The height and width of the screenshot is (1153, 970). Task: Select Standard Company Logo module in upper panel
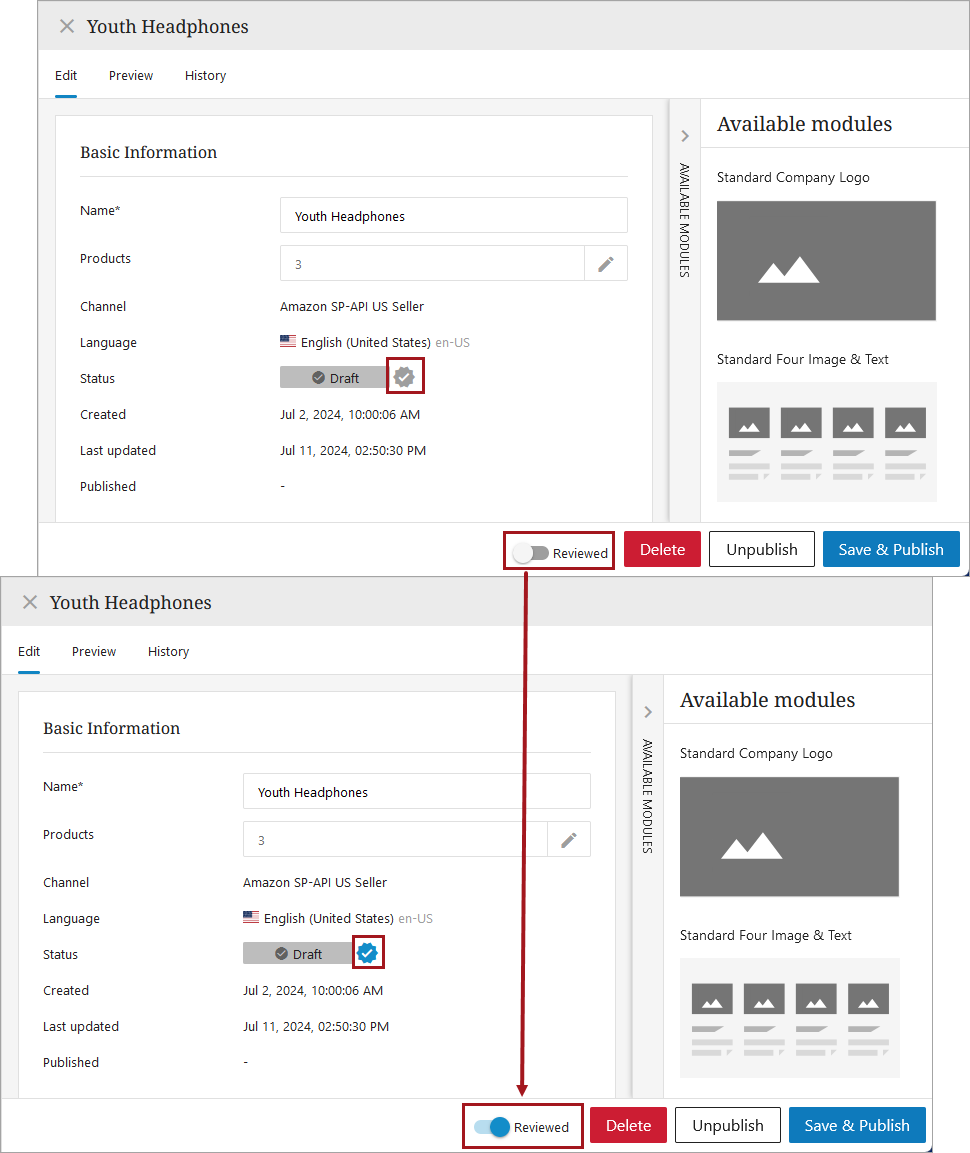click(x=826, y=260)
